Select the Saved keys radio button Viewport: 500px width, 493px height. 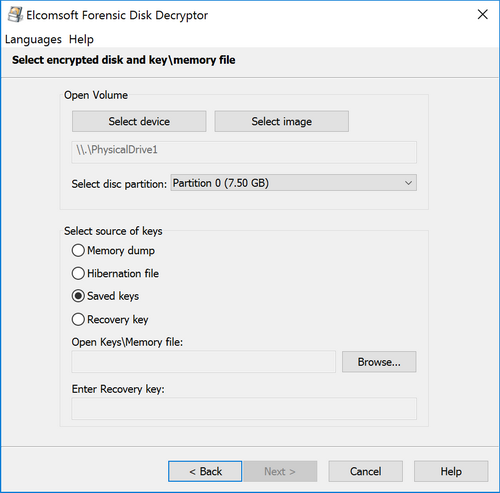pyautogui.click(x=78, y=296)
